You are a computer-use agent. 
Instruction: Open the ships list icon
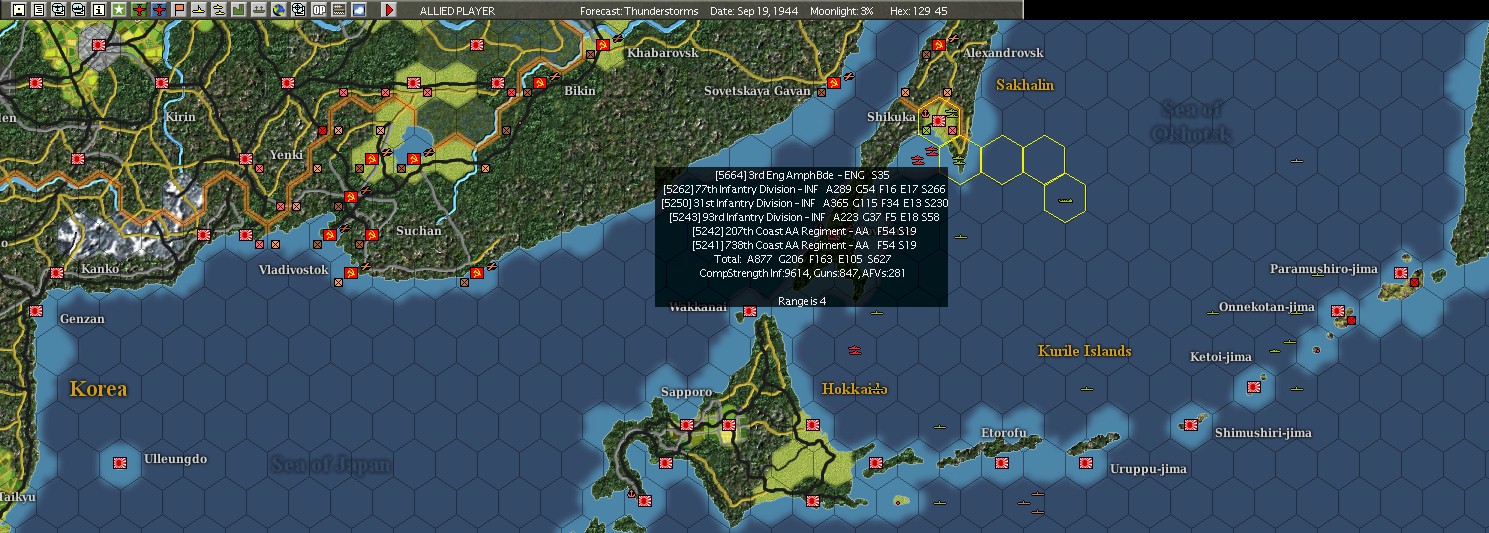(79, 10)
